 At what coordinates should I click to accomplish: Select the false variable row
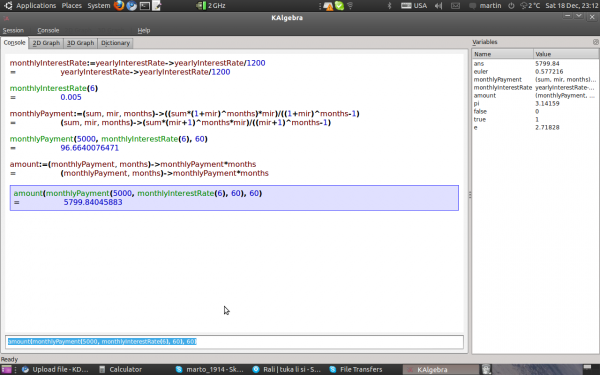click(535, 111)
